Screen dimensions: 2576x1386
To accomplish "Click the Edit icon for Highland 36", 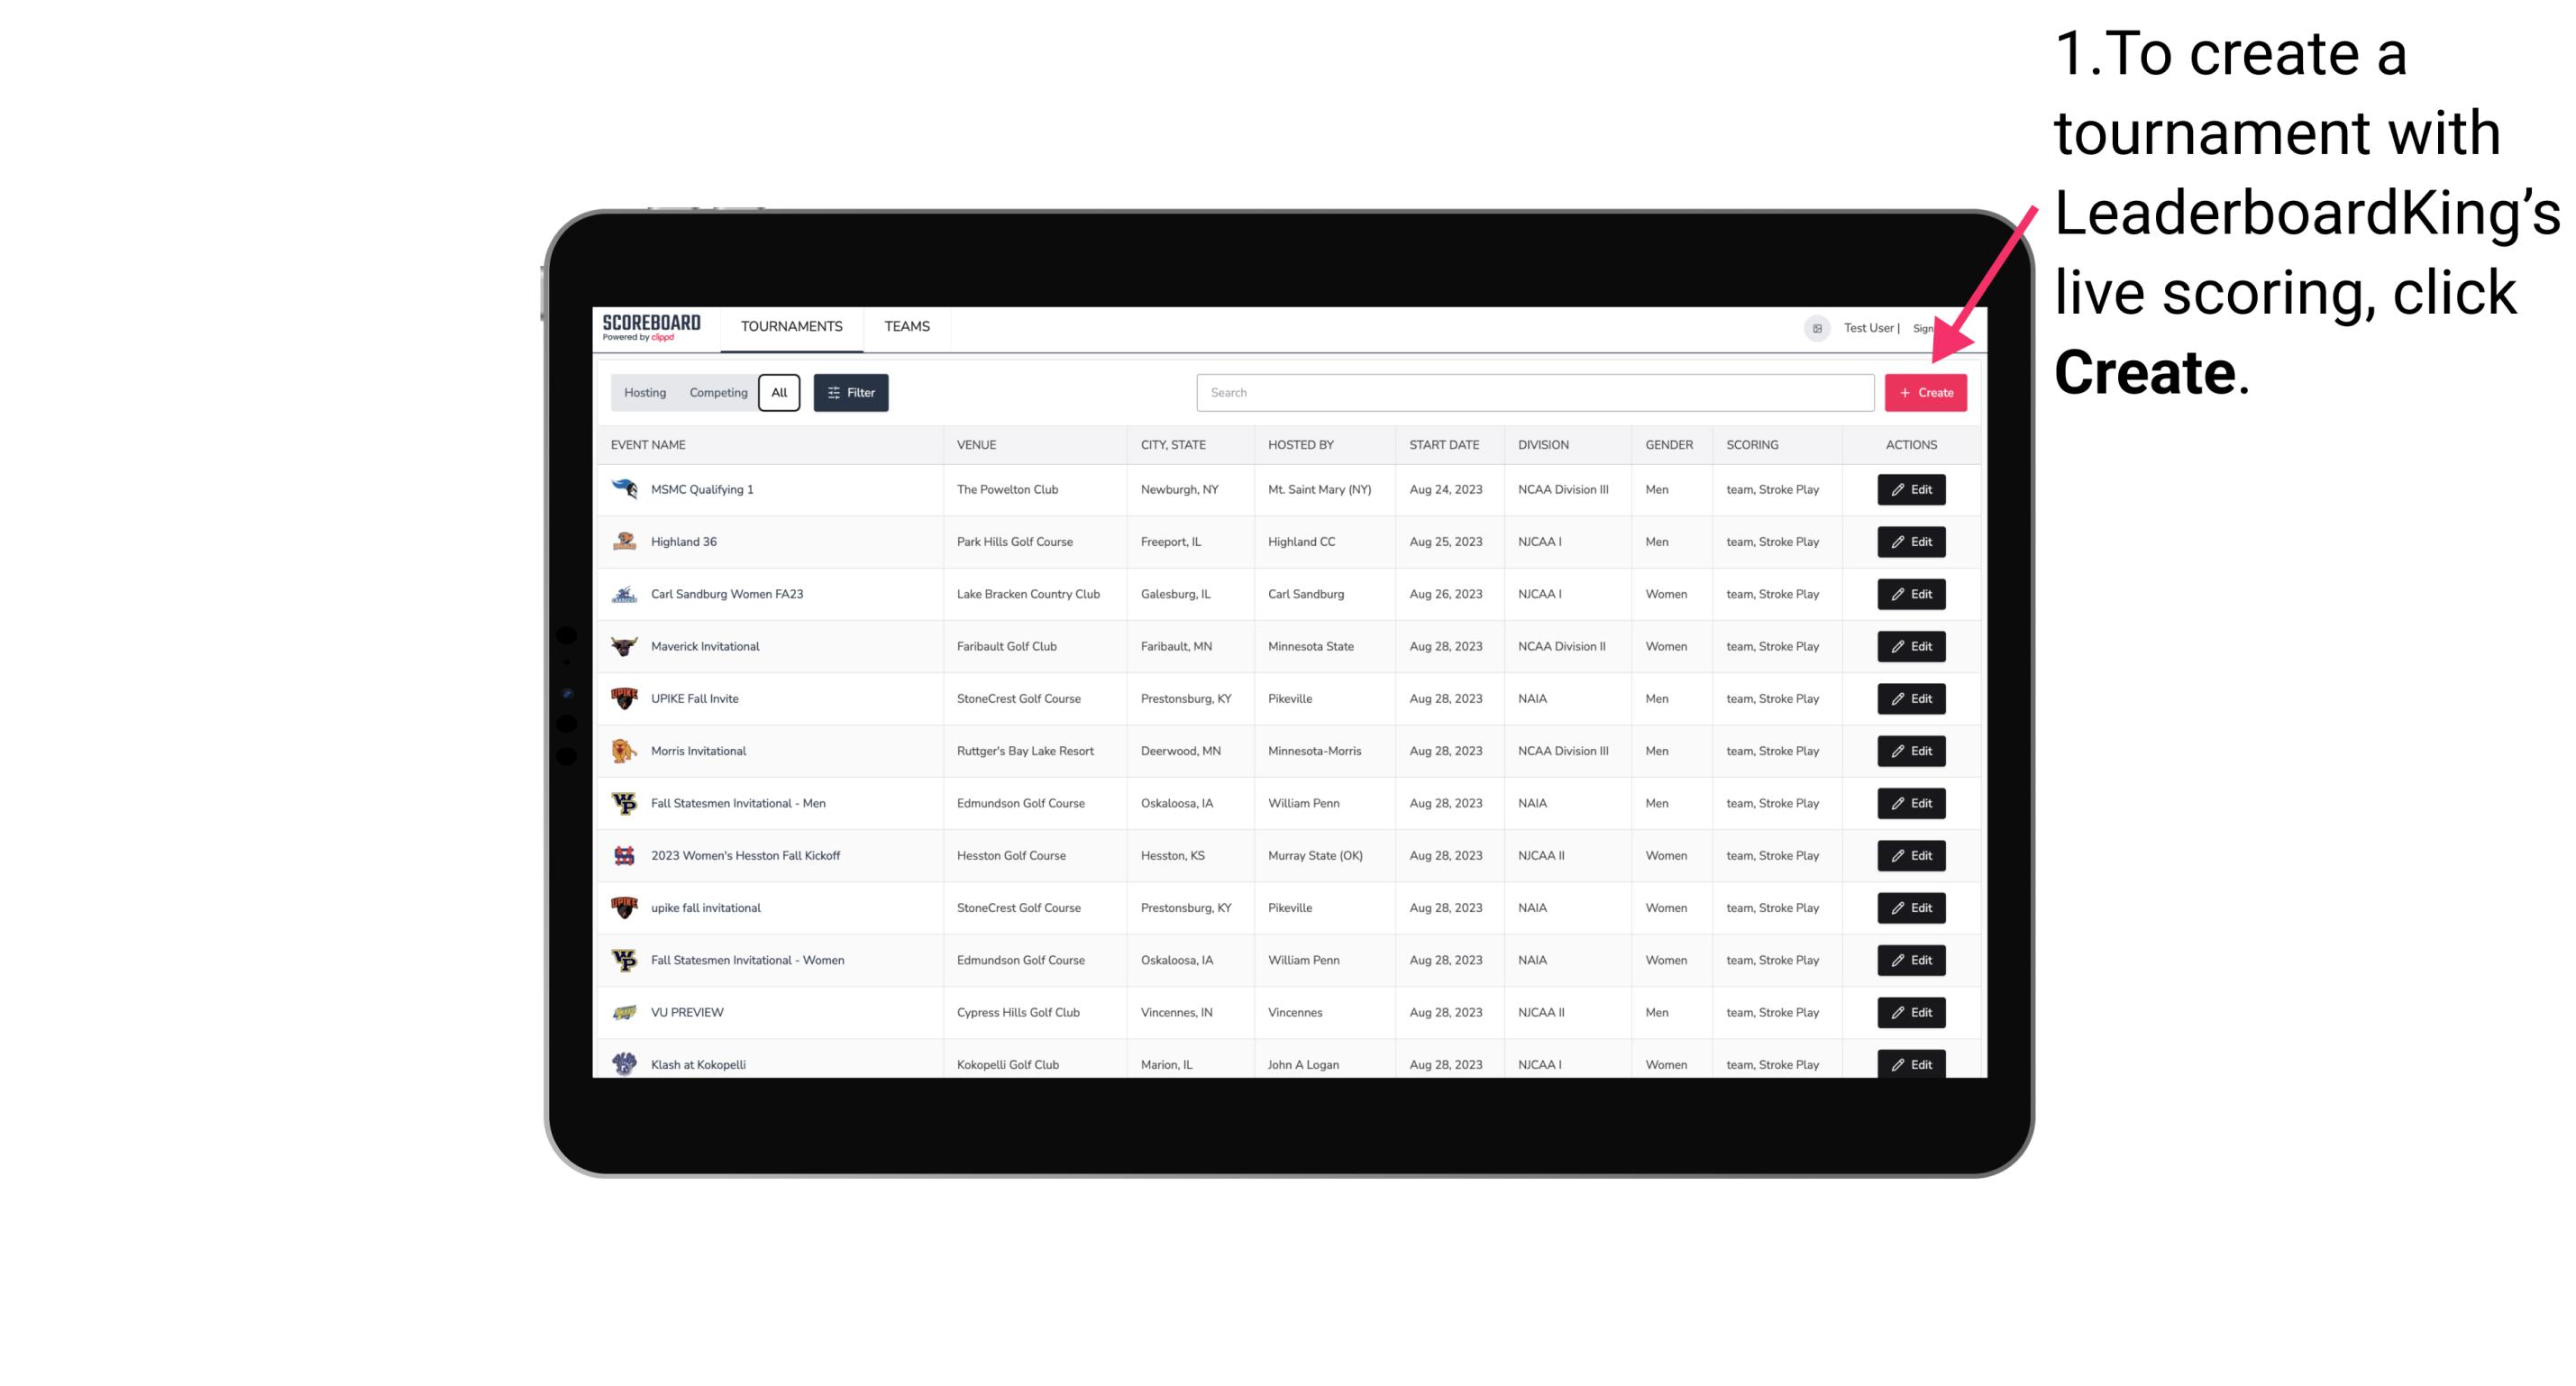I will [1910, 541].
